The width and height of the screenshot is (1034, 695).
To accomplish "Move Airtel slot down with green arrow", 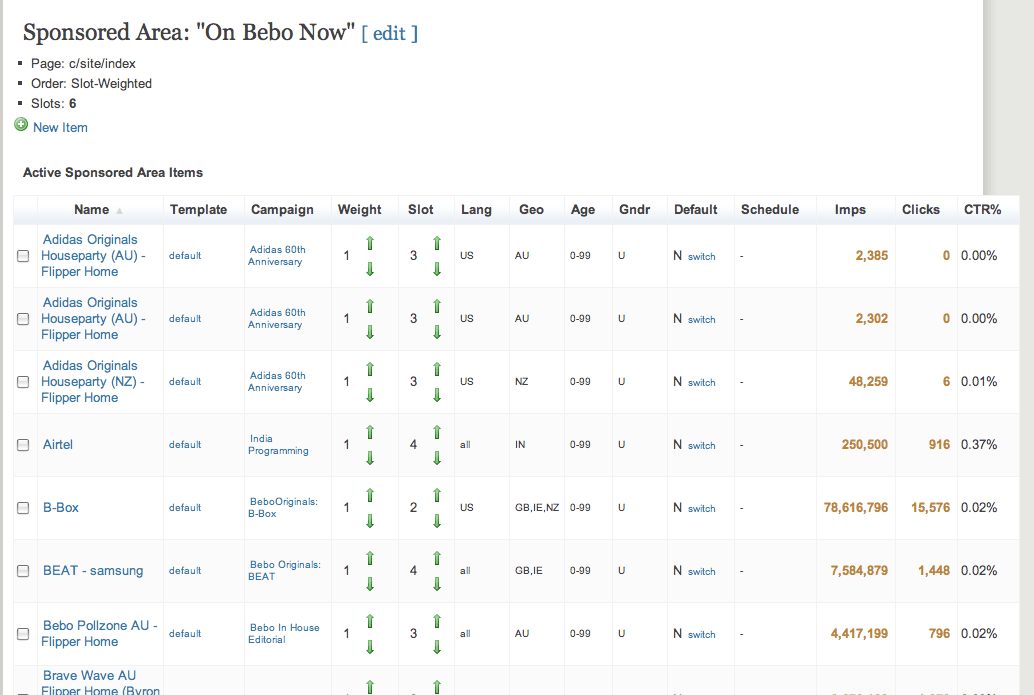I will click(437, 458).
